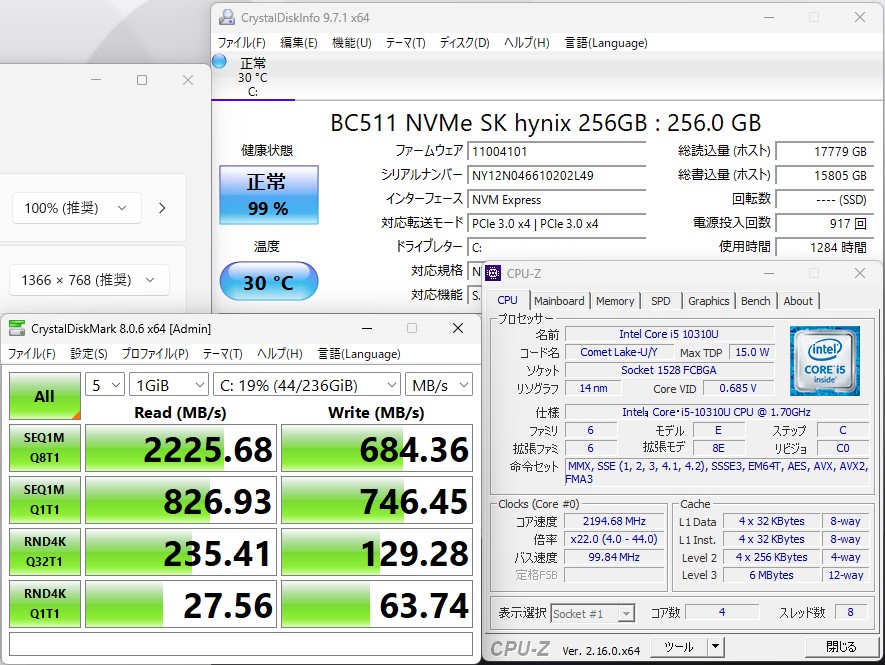Image resolution: width=885 pixels, height=665 pixels.
Task: Click the blue disk status orb for drive C:
Action: [x=220, y=61]
